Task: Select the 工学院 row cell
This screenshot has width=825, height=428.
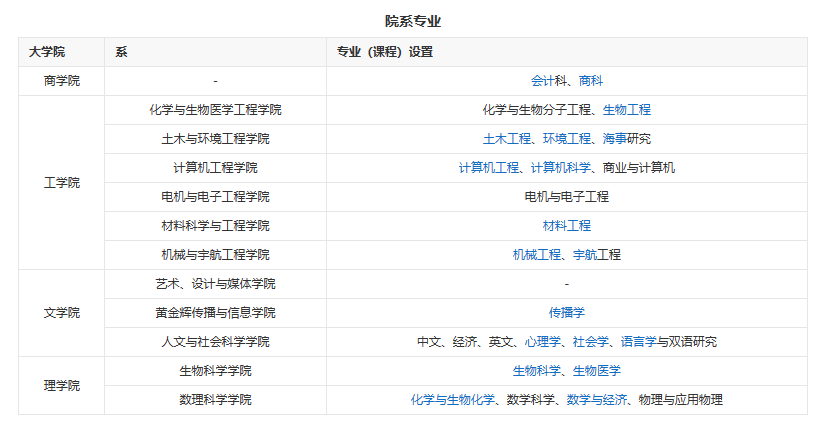Action: coord(61,183)
